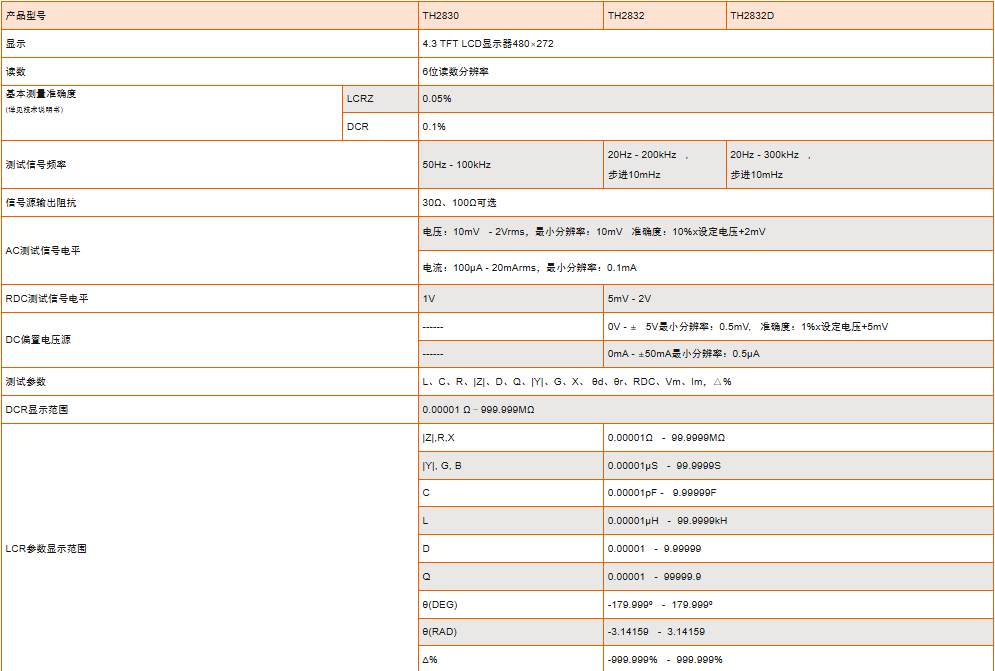
Task: Click the 基本测量准确度 row label
Action: click(x=171, y=113)
